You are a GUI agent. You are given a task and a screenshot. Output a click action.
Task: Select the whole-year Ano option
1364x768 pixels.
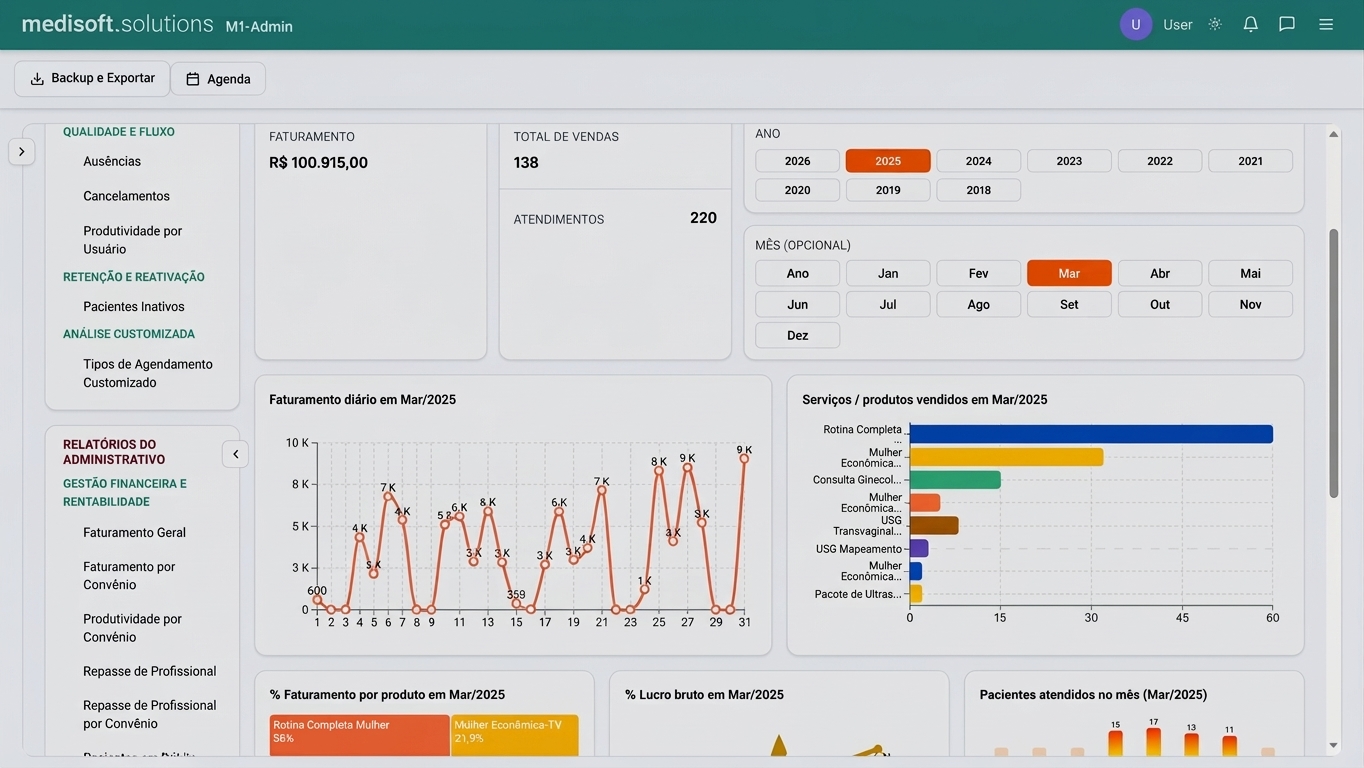click(x=798, y=273)
